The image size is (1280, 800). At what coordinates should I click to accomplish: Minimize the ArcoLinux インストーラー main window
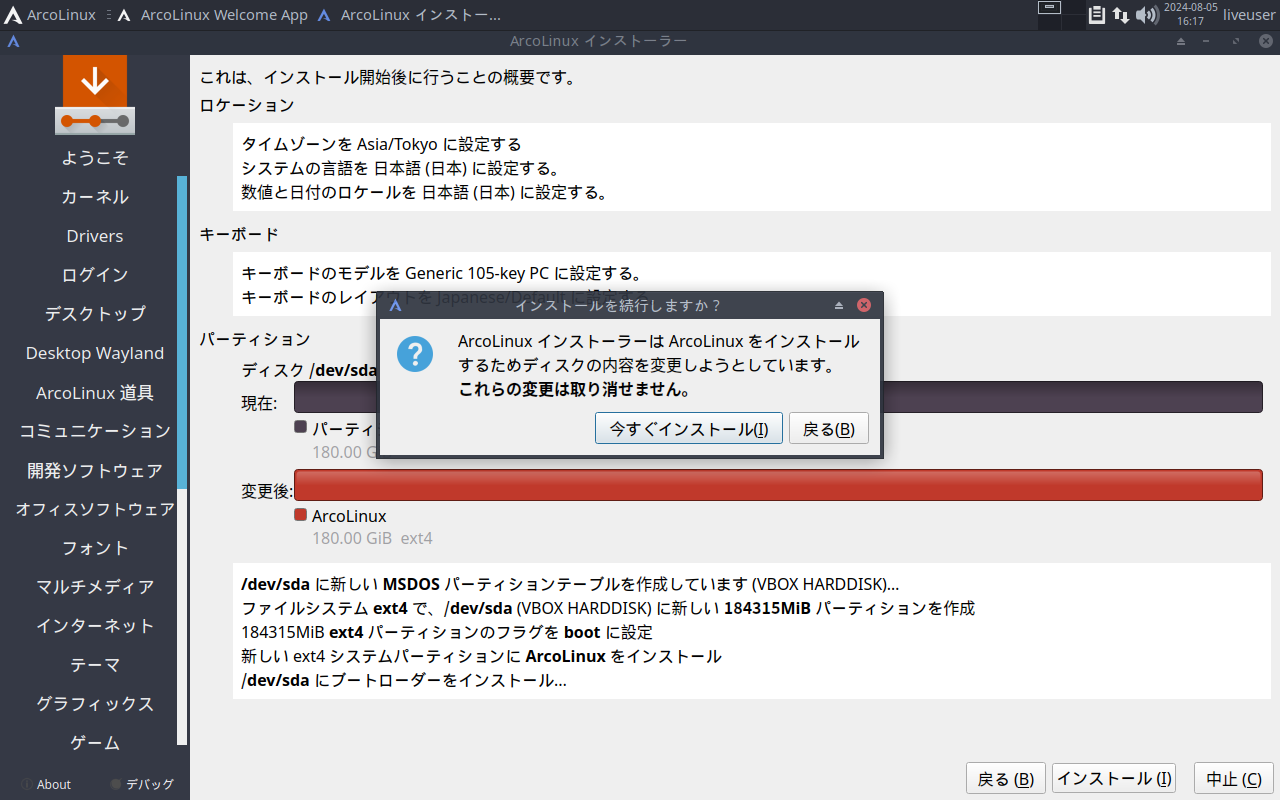[1207, 41]
